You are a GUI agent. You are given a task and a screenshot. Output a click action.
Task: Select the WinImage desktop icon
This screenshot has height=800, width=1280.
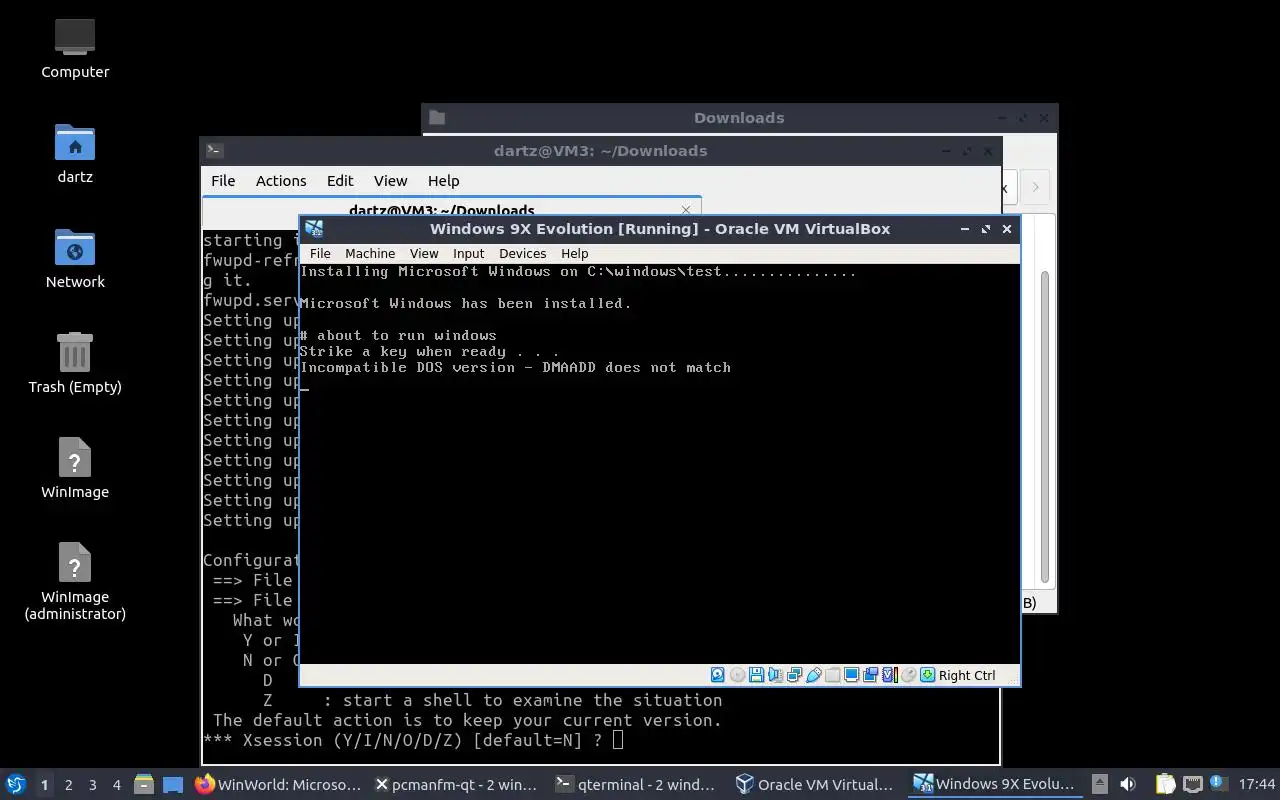click(x=75, y=468)
